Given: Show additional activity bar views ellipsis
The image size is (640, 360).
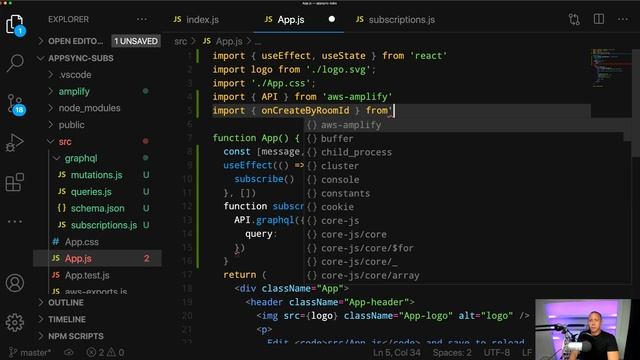Looking at the screenshot, I should [x=15, y=222].
